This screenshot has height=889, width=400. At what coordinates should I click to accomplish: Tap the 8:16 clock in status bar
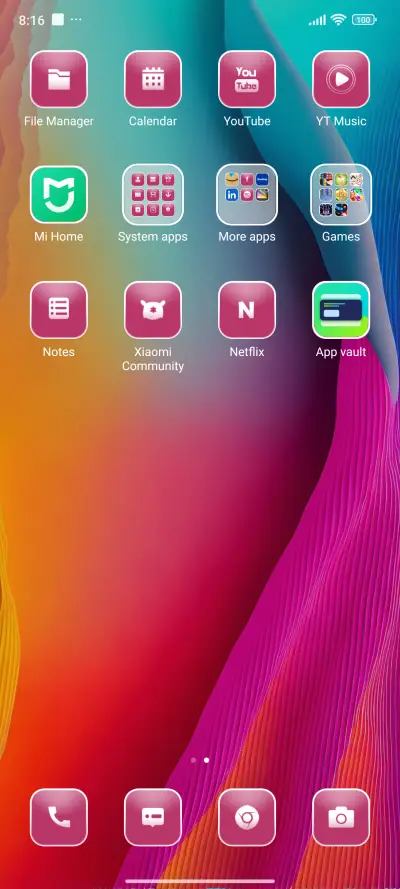pos(31,20)
